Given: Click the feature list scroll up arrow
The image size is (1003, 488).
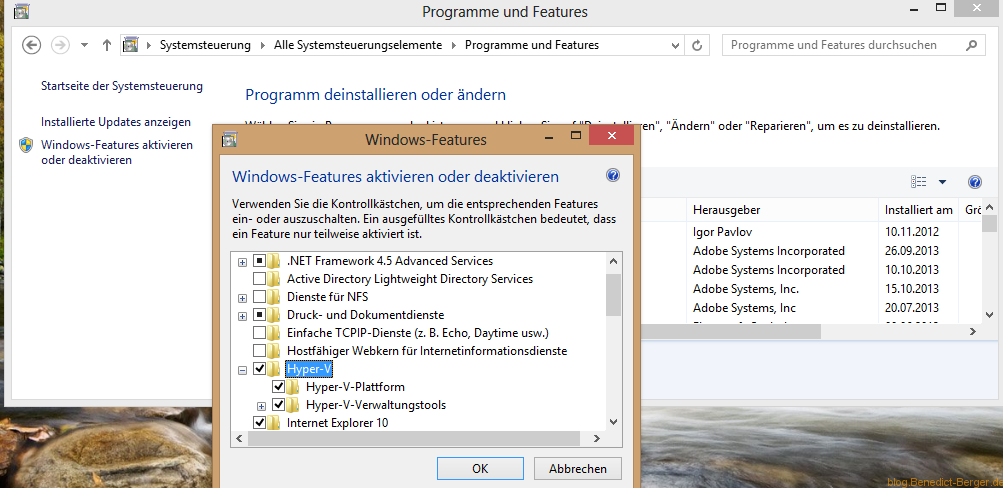Looking at the screenshot, I should tap(613, 261).
